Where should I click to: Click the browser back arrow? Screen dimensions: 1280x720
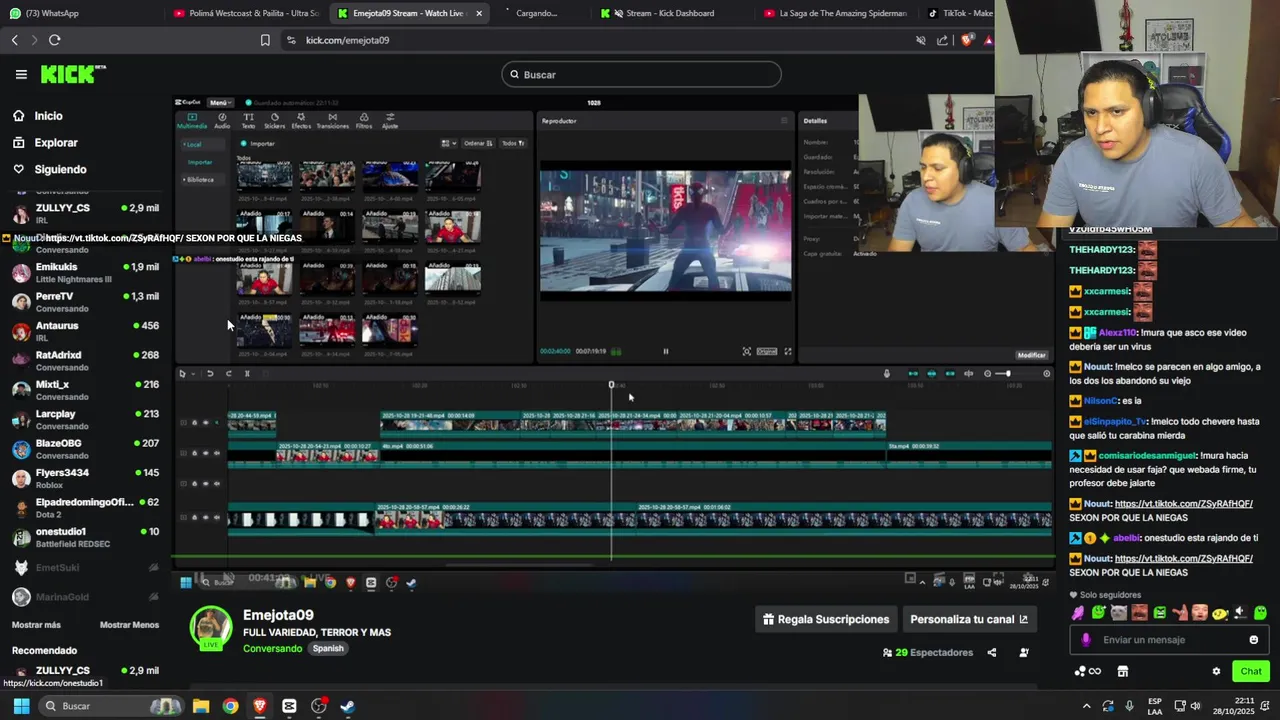click(14, 40)
